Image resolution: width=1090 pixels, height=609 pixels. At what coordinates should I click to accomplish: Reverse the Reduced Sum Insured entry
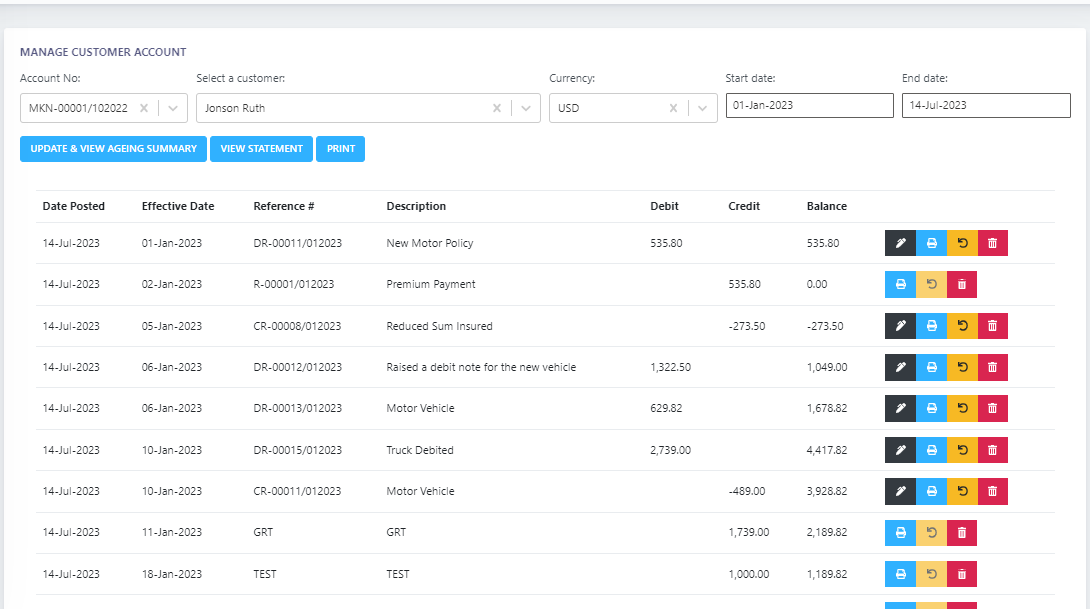[962, 326]
